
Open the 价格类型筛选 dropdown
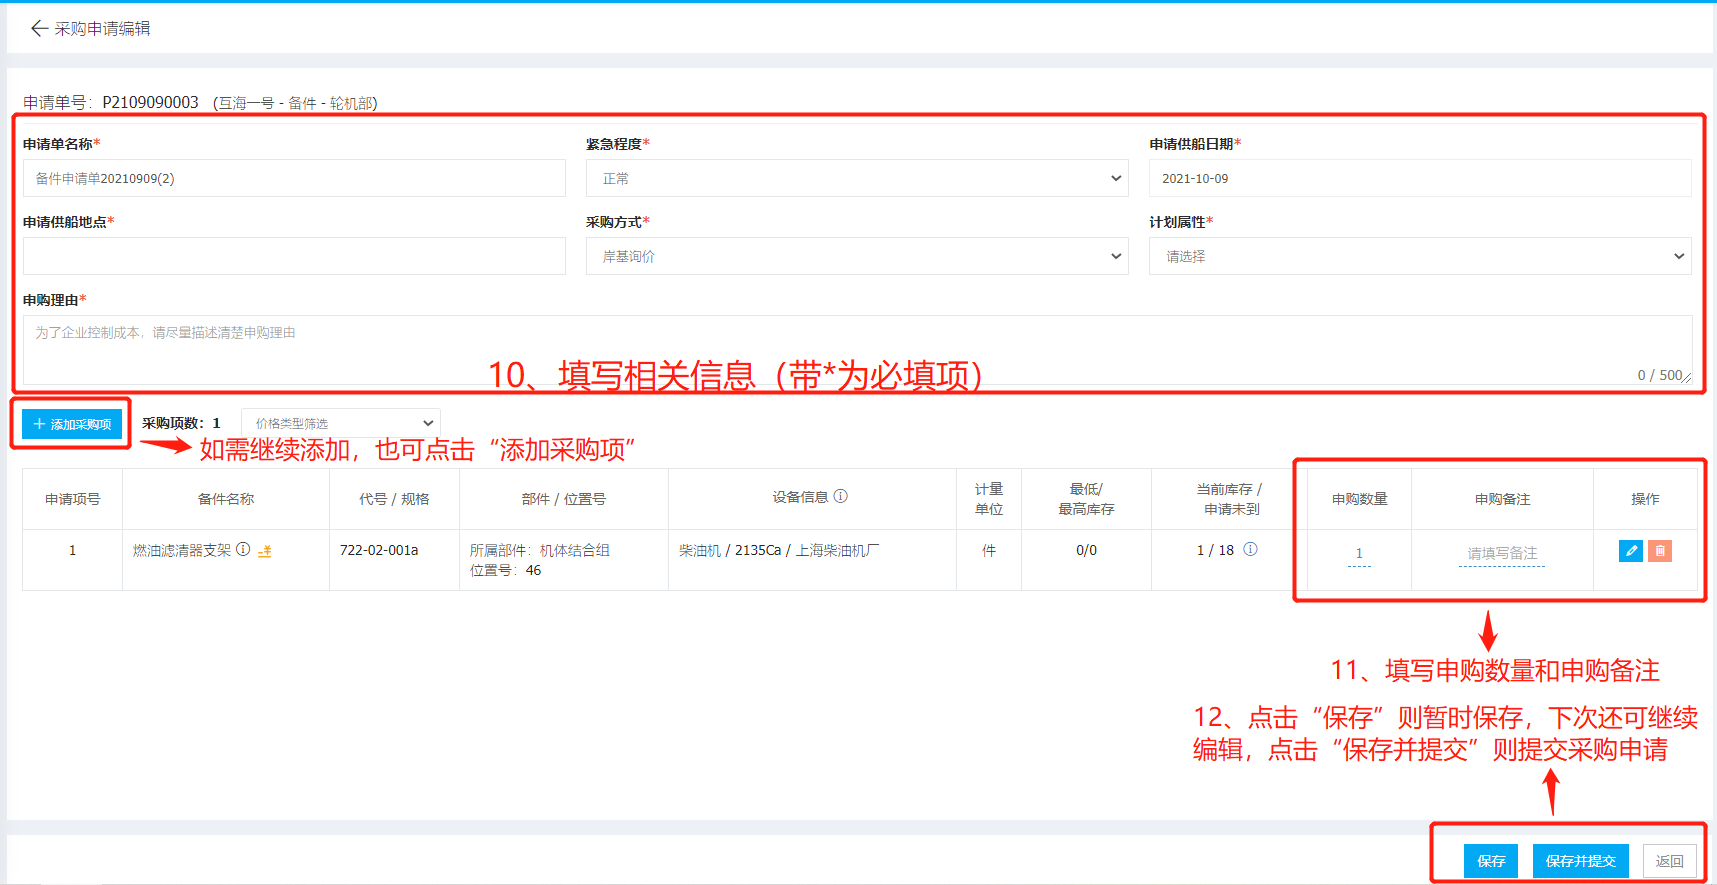tap(341, 423)
